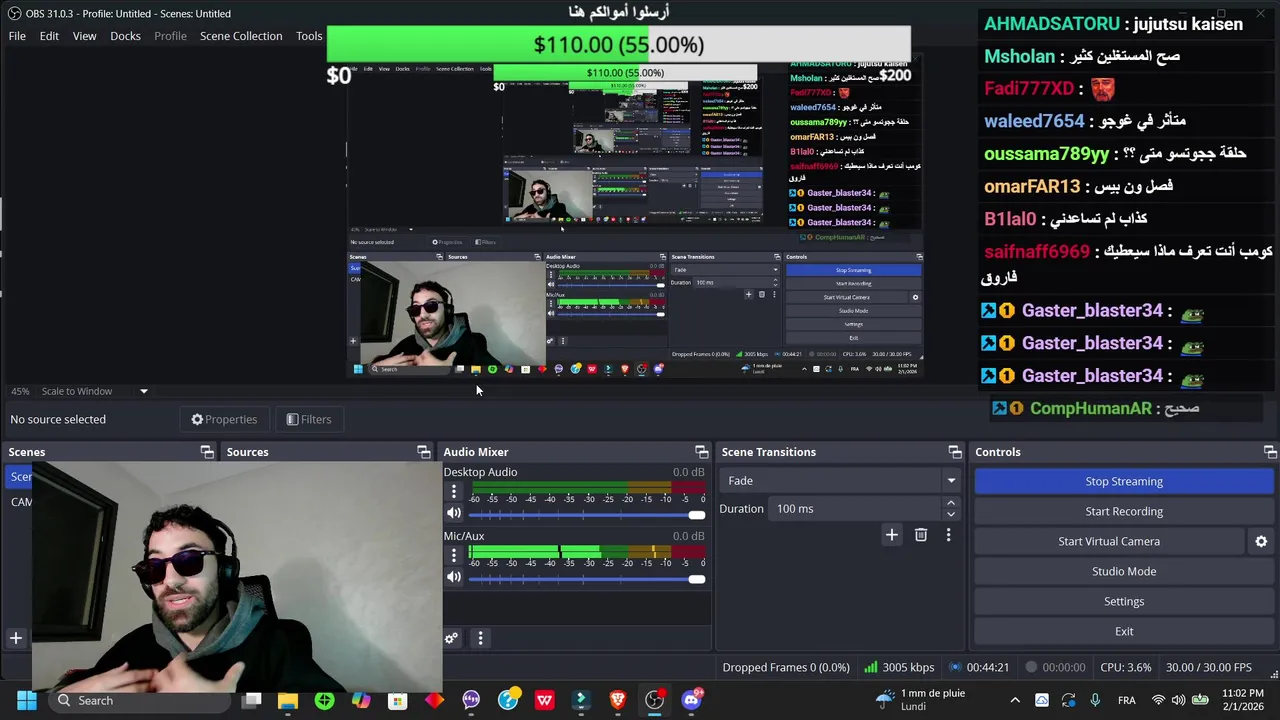1280x720 pixels.
Task: Open the View menu
Action: coord(84,36)
